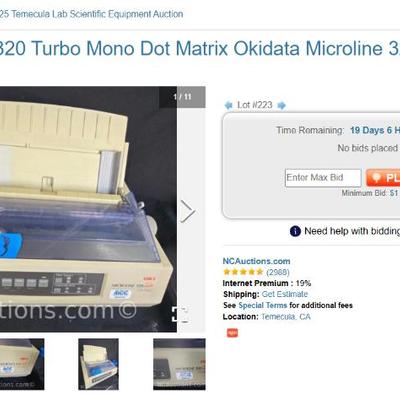The height and width of the screenshot is (400, 400).
Task: Open Temecula Lab Scientific Equipment Auction breadcrumb
Action: click(91, 14)
